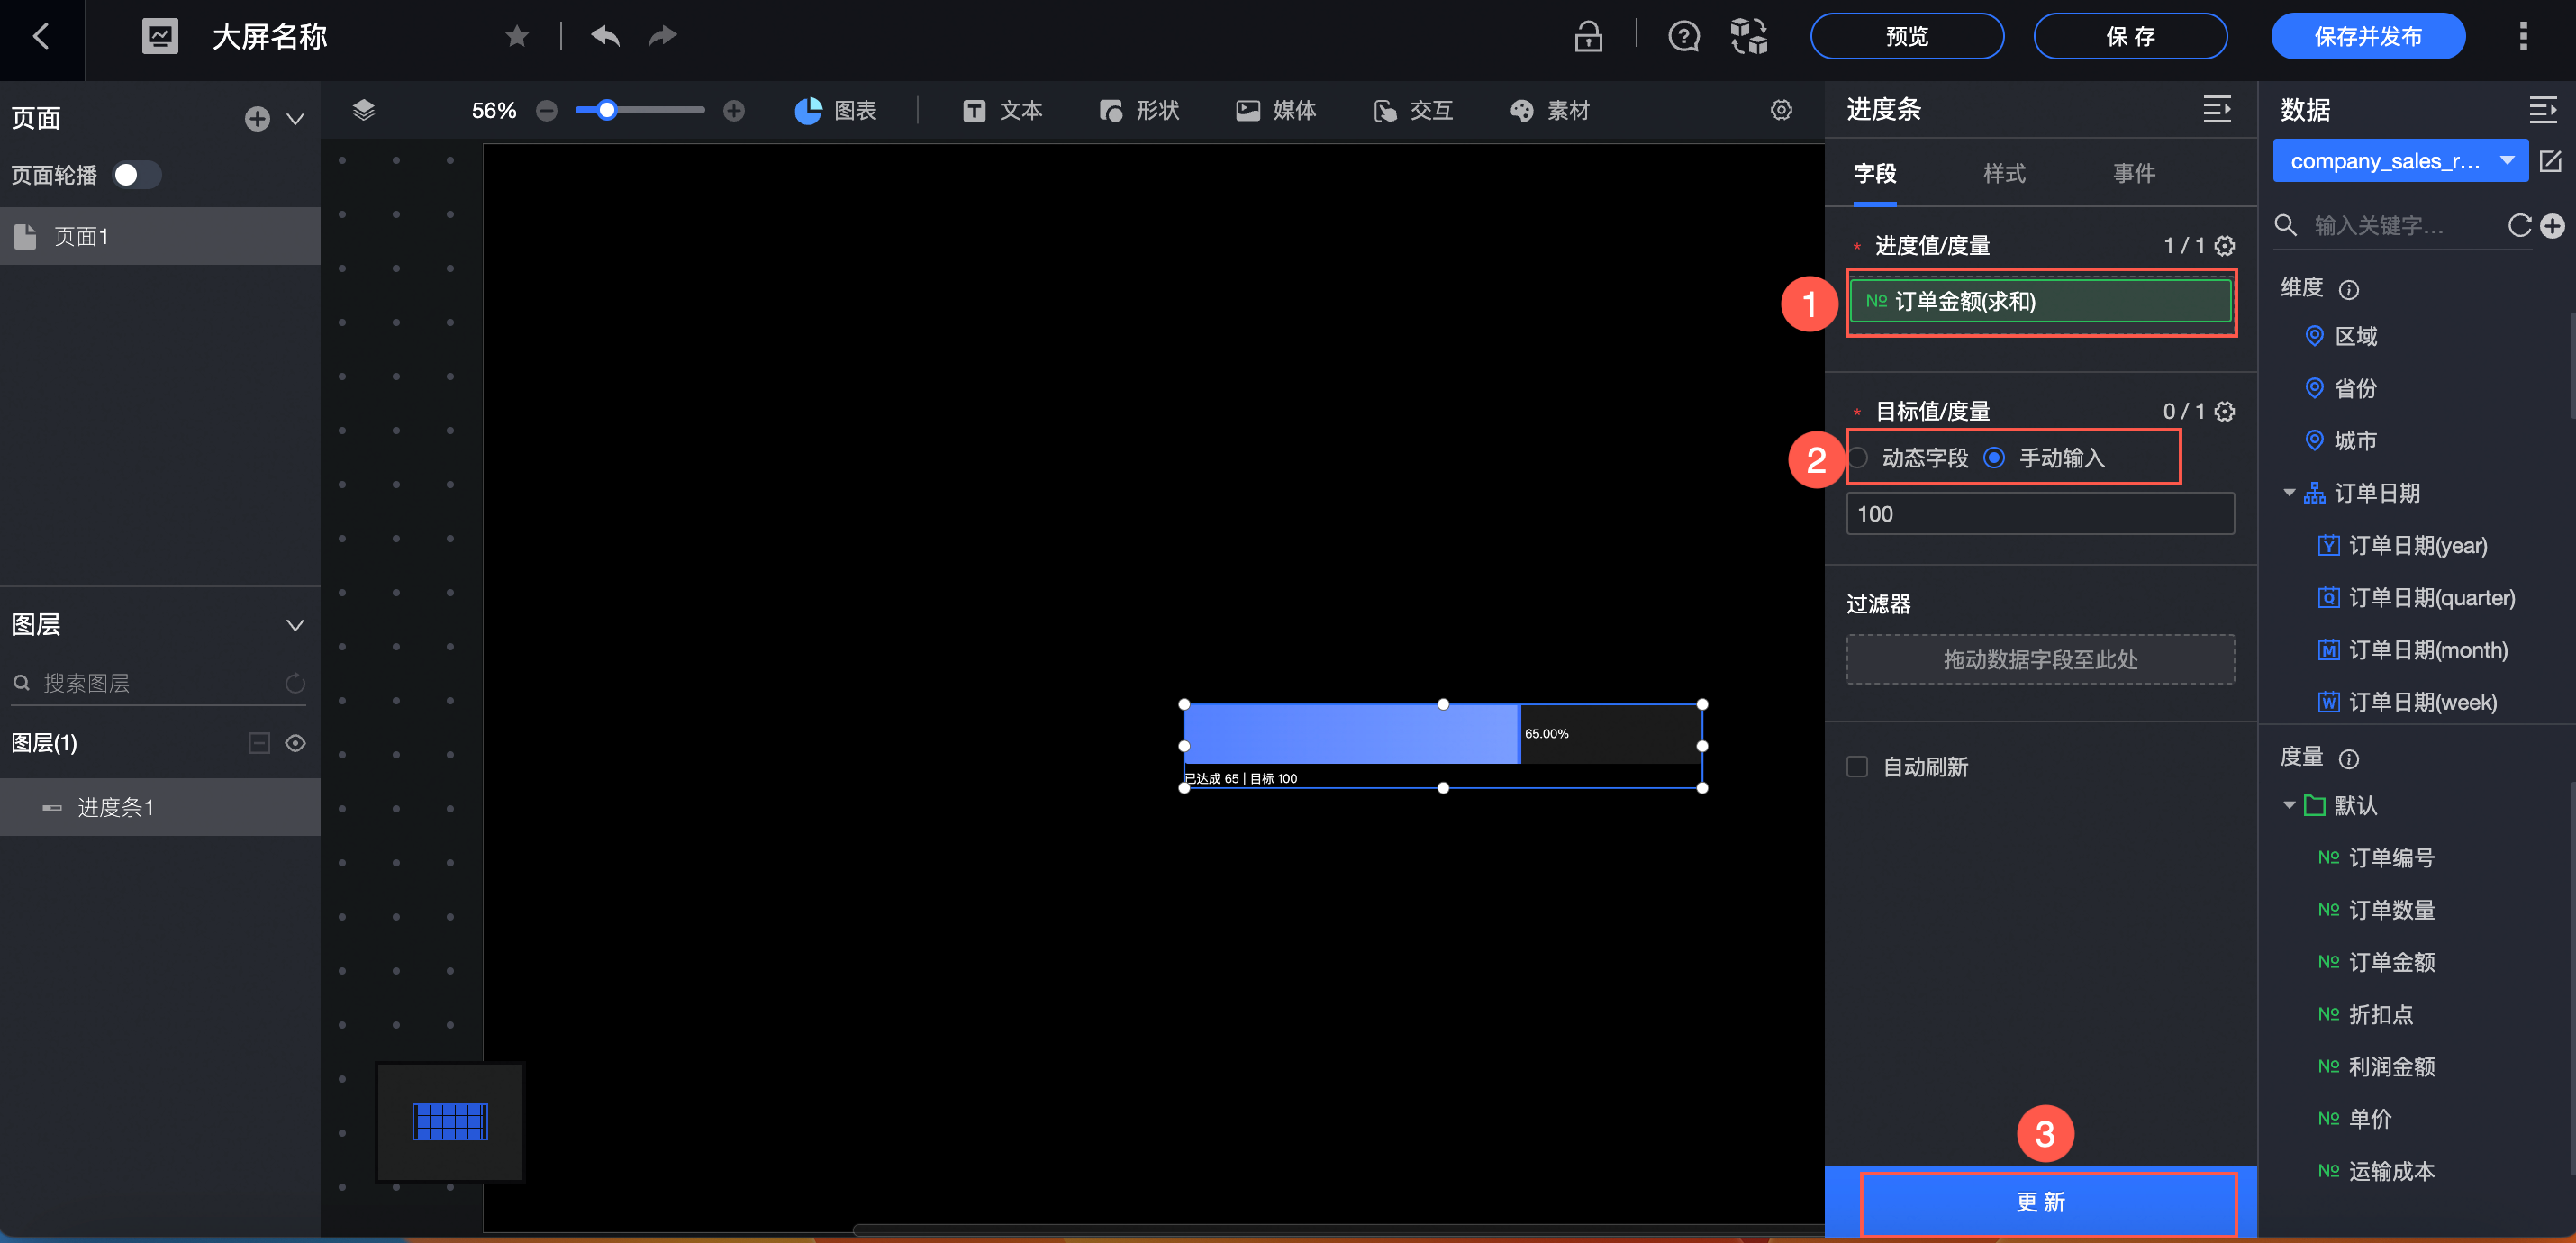
Task: Click edit dataset icon beside dataset name
Action: click(x=2550, y=161)
